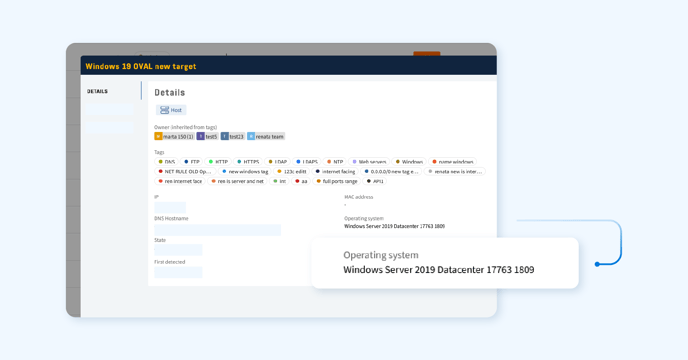Select the full ports range tag

(337, 181)
